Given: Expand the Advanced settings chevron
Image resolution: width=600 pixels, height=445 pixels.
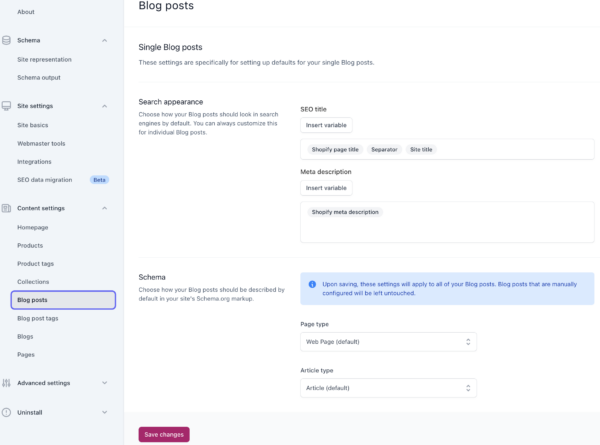Looking at the screenshot, I should (x=105, y=382).
